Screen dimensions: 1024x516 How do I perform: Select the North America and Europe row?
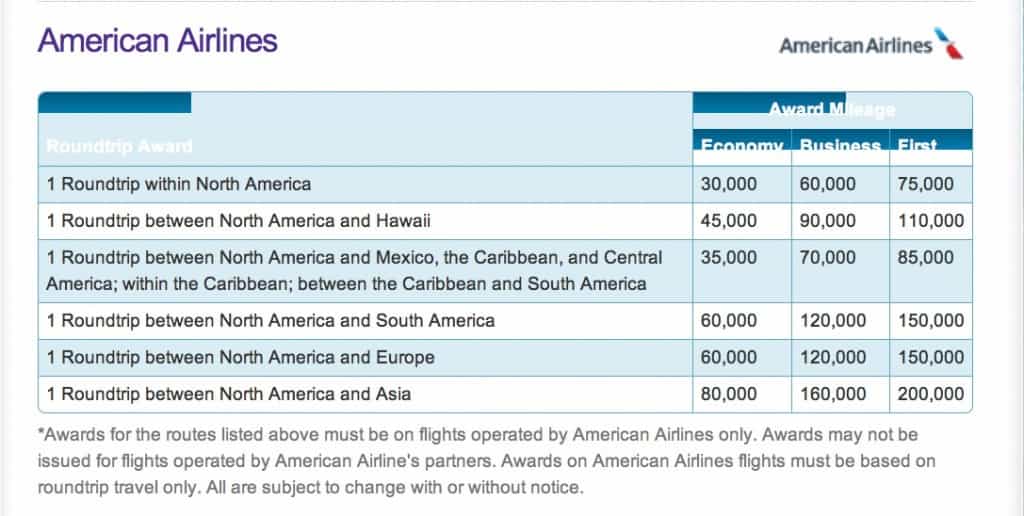click(505, 357)
